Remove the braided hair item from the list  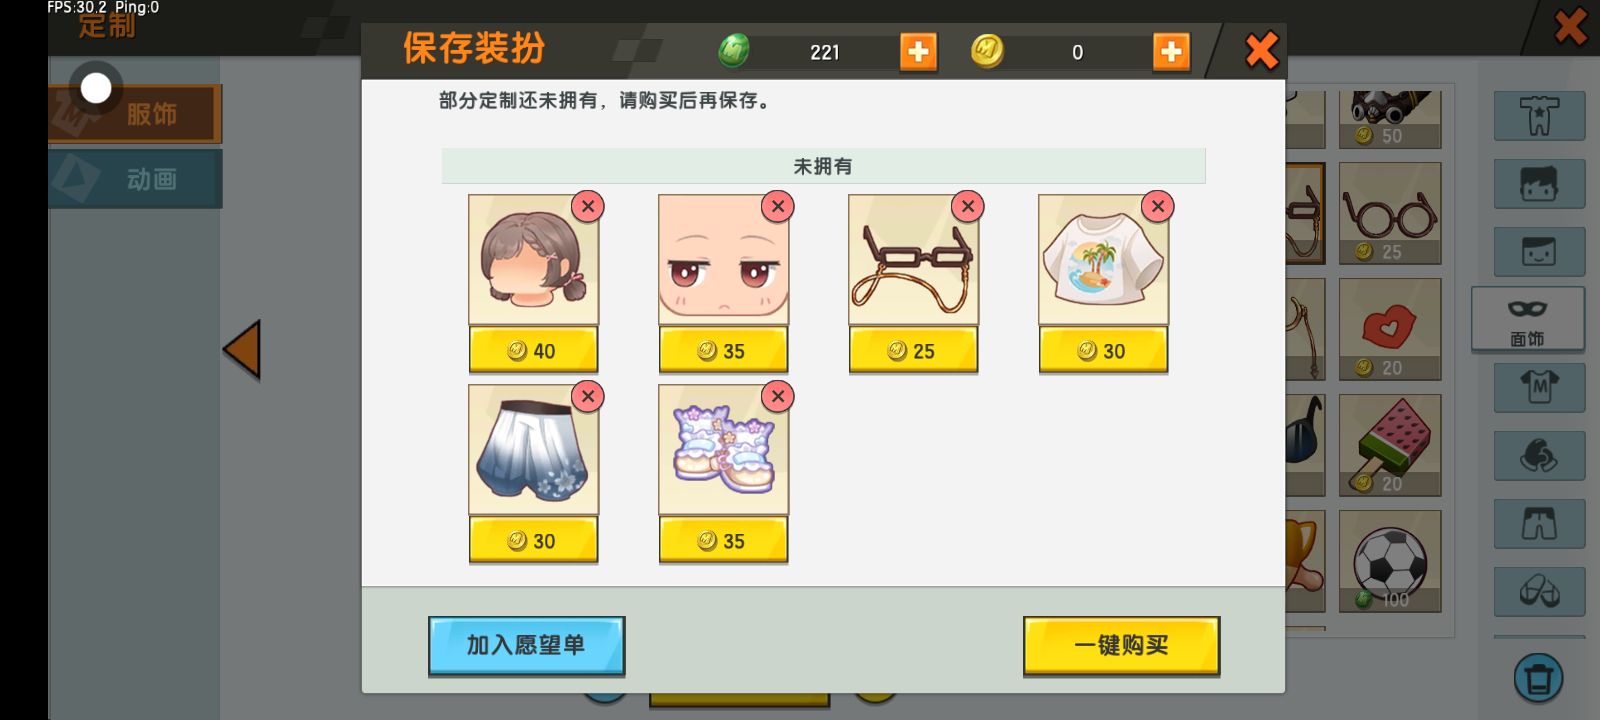(x=588, y=206)
